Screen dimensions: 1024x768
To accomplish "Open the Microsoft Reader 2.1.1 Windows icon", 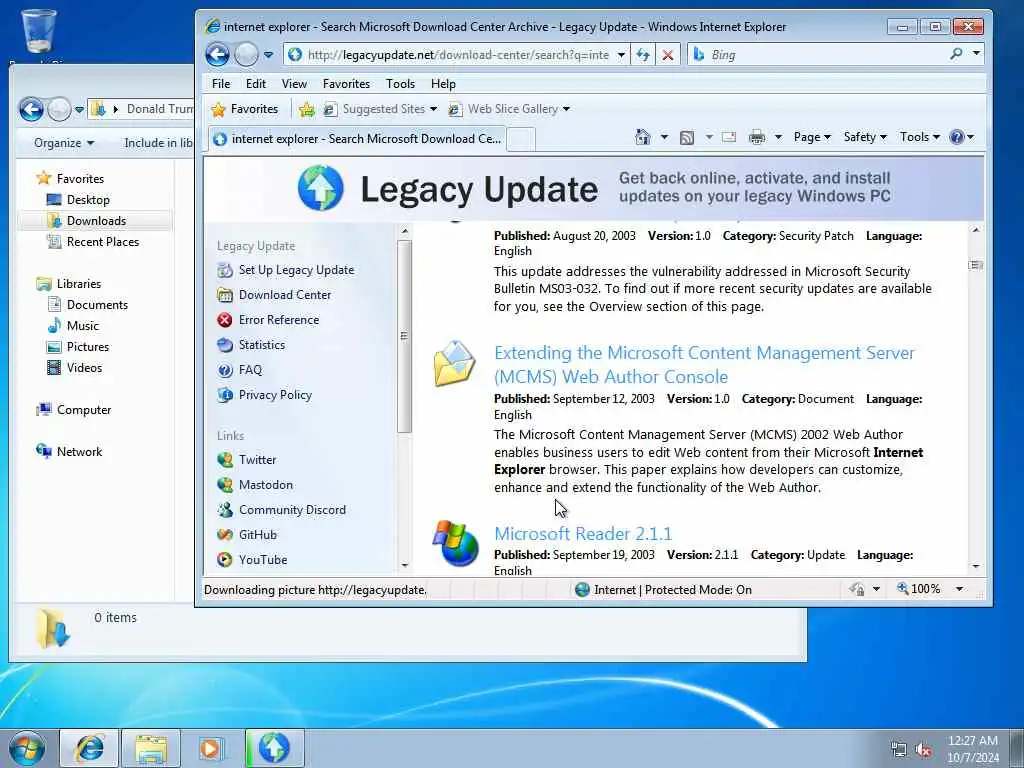I will pos(455,543).
